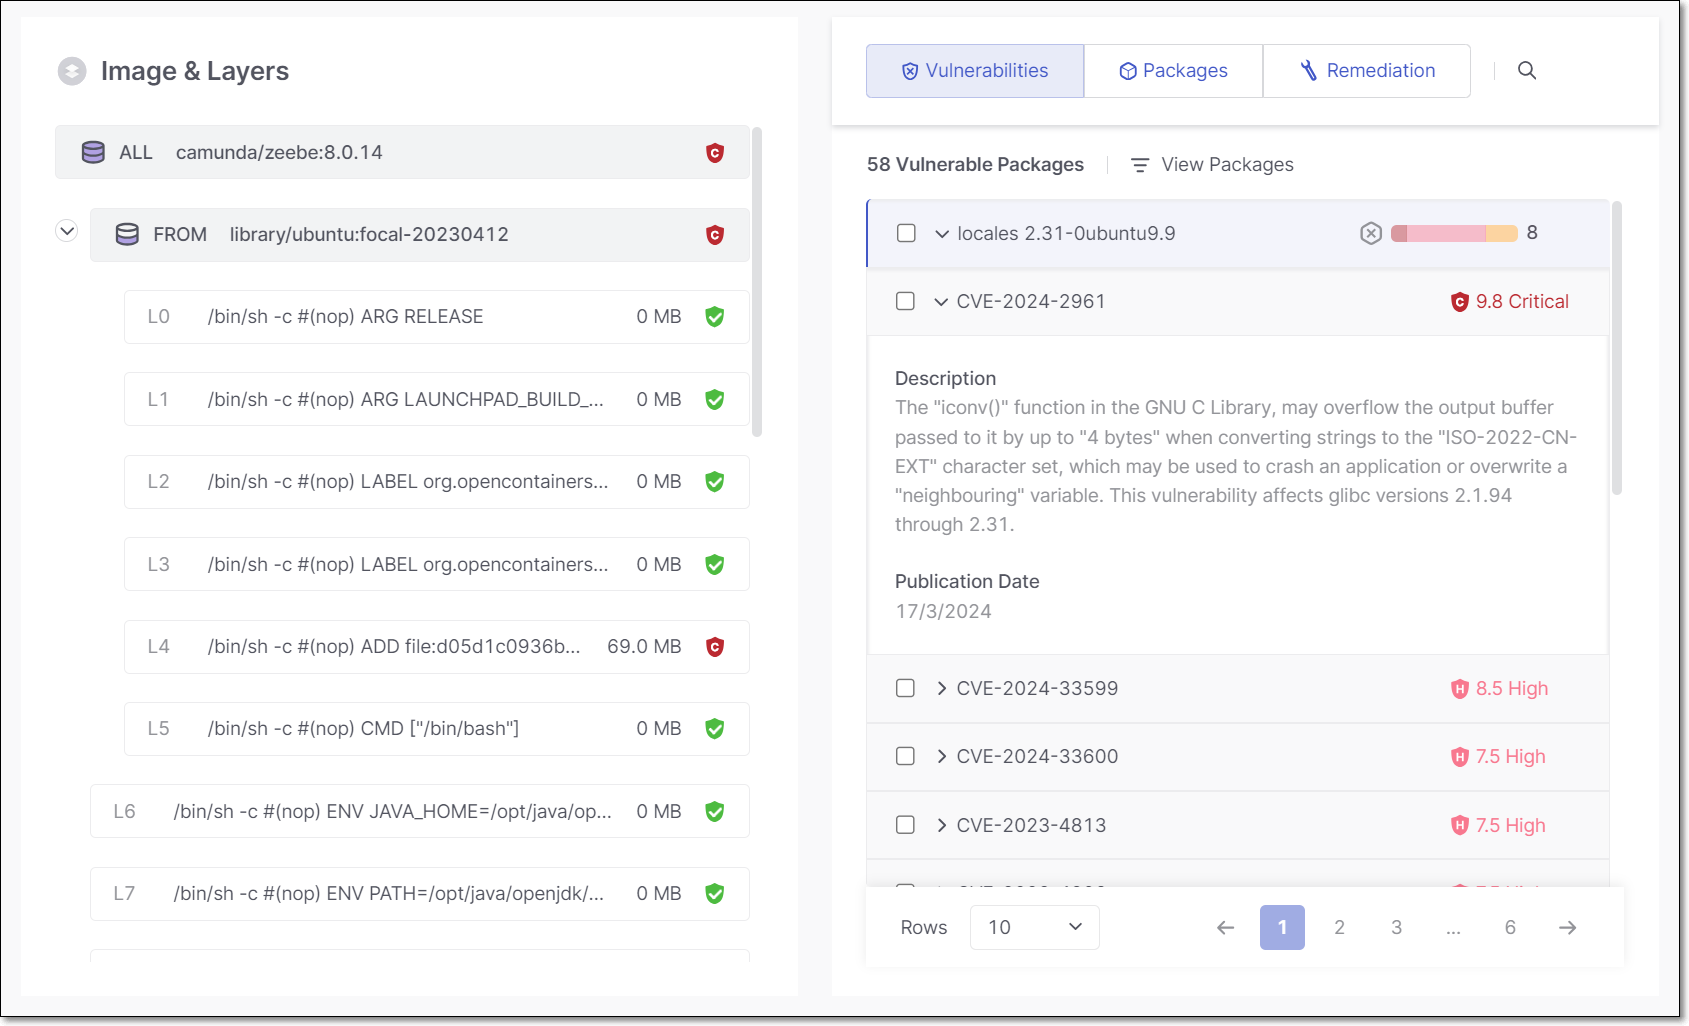Click the circled X icon on locales row
The height and width of the screenshot is (1026, 1689).
(1371, 233)
